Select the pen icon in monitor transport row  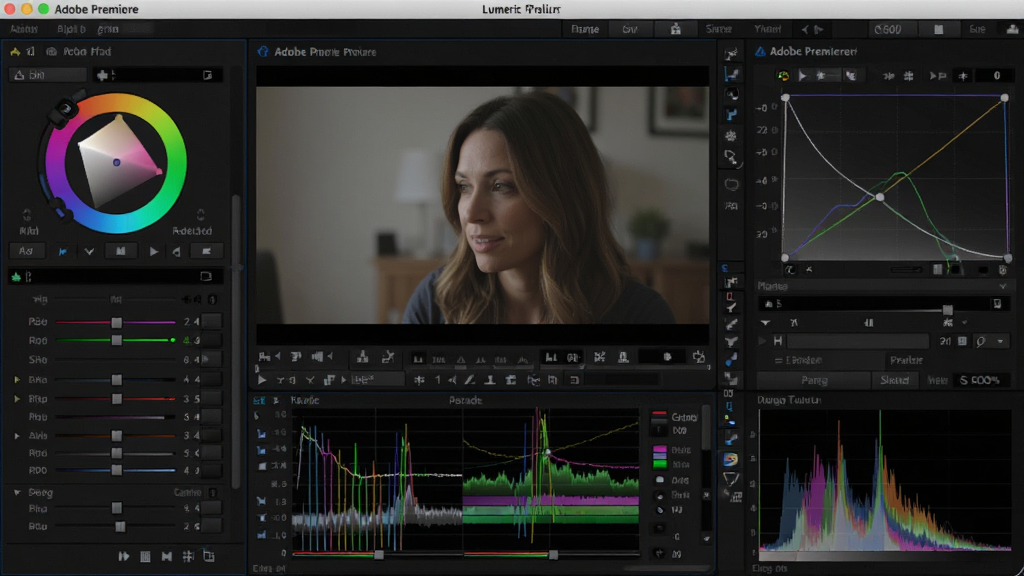pos(469,379)
